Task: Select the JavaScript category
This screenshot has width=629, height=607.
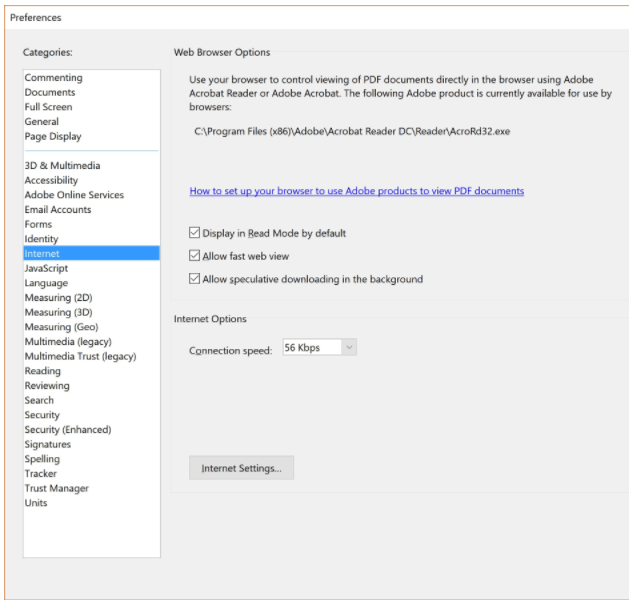Action: click(46, 268)
